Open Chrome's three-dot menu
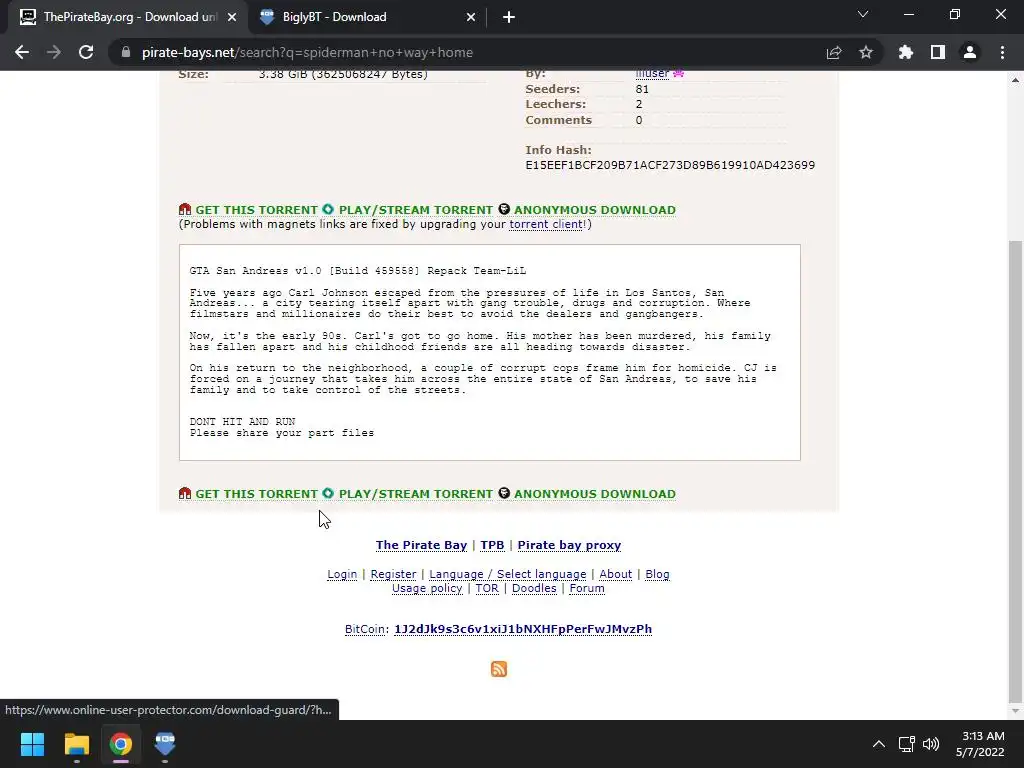The width and height of the screenshot is (1024, 768). coord(1002,52)
